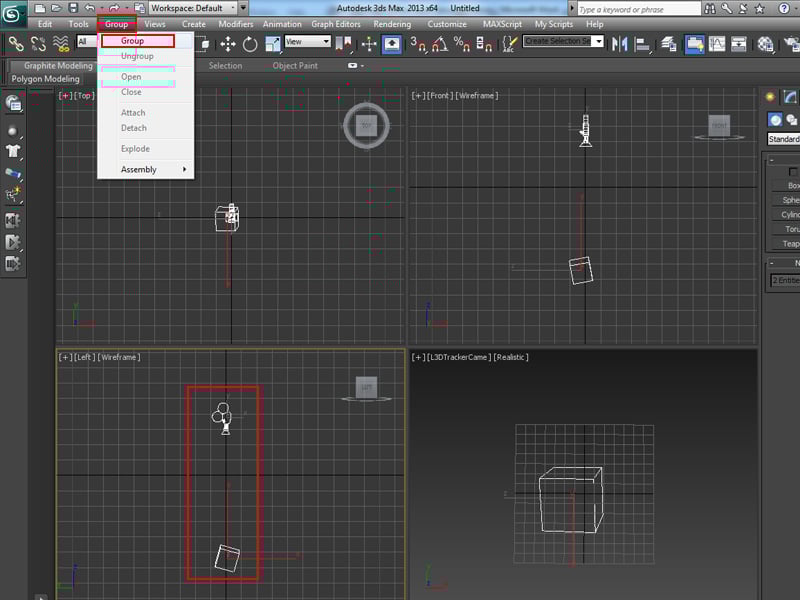Select the Bind to Space Warp tool
800x600 pixels.
coord(61,44)
